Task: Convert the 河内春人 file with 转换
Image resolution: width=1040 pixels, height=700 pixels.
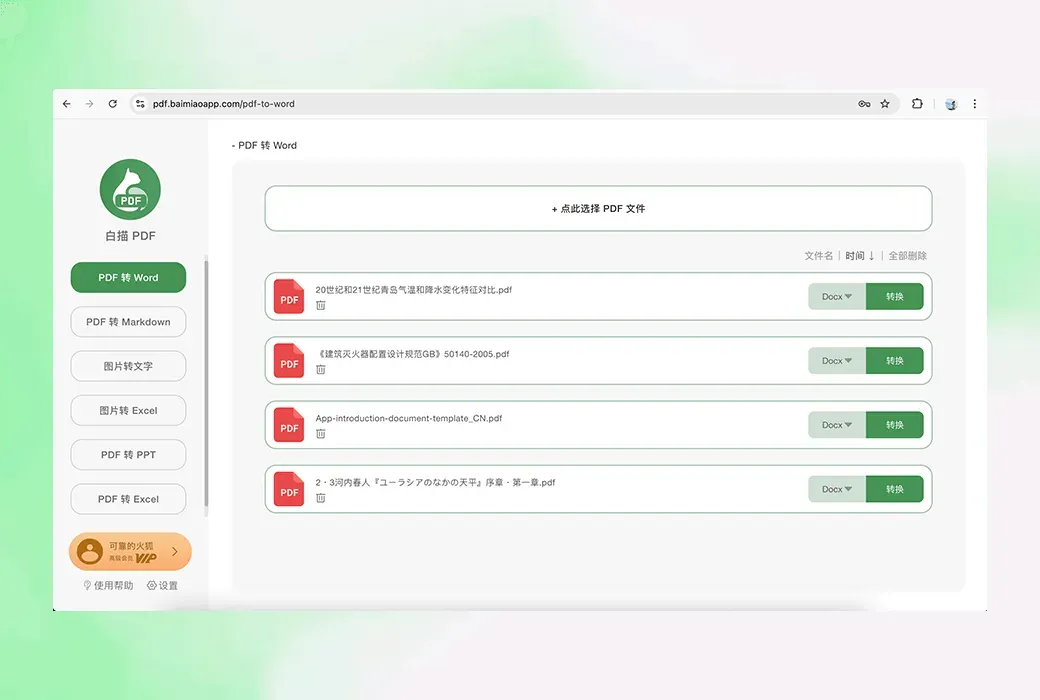Action: (x=895, y=490)
